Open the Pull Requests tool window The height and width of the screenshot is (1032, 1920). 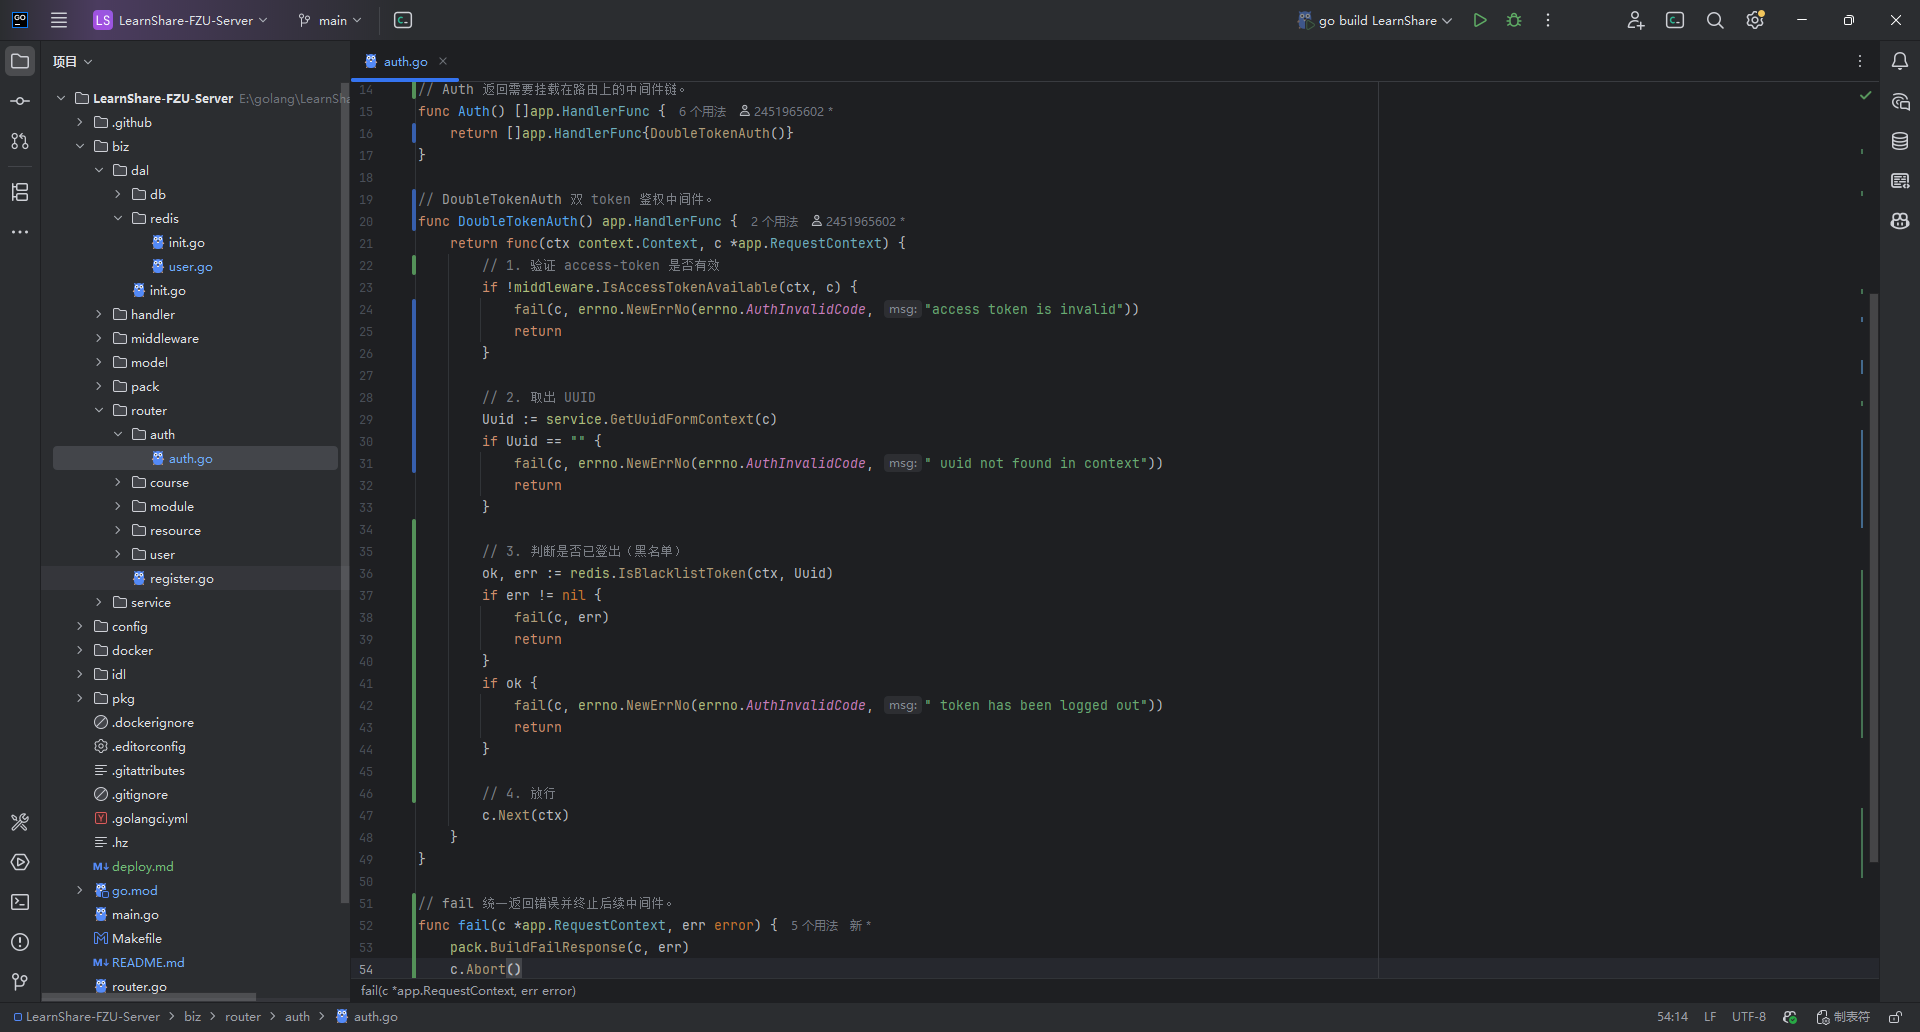(x=20, y=141)
